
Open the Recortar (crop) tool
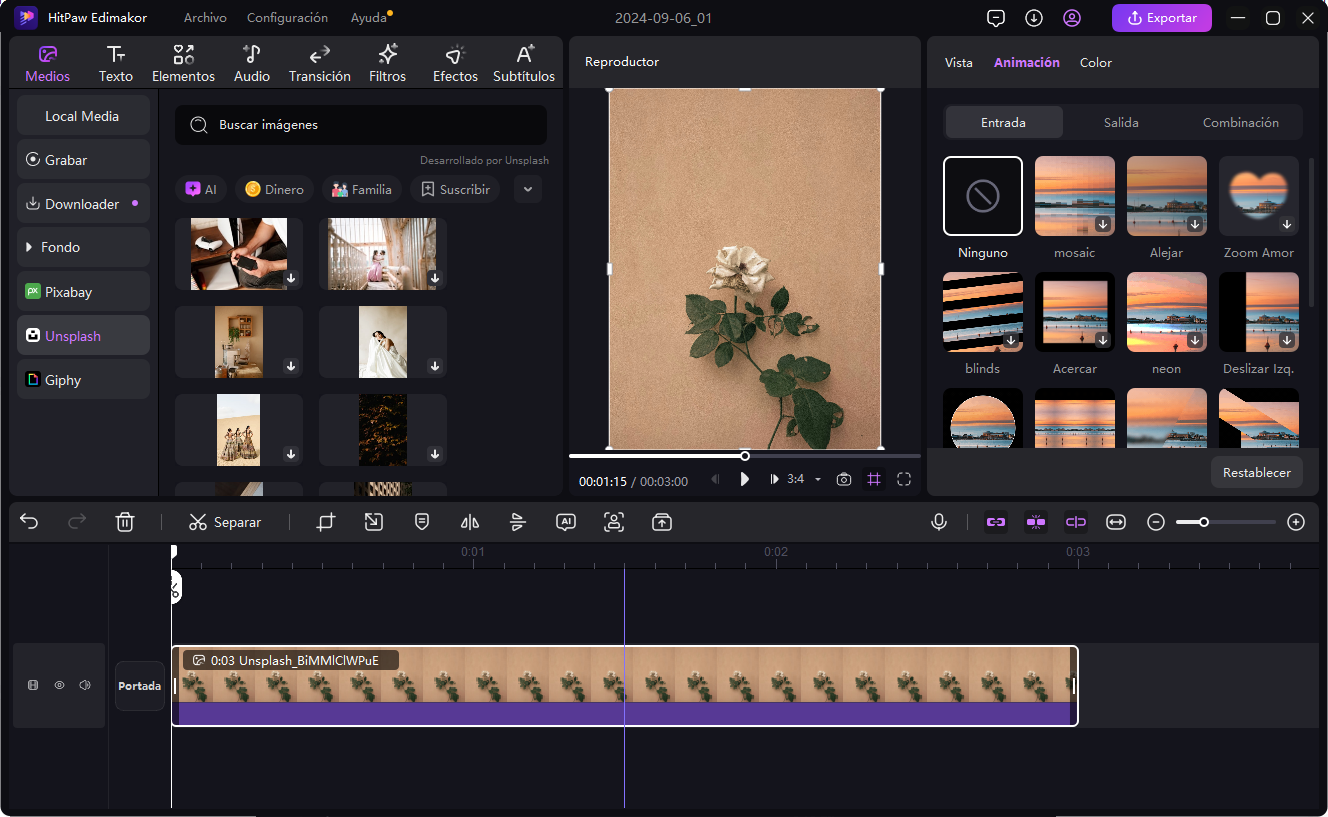325,521
